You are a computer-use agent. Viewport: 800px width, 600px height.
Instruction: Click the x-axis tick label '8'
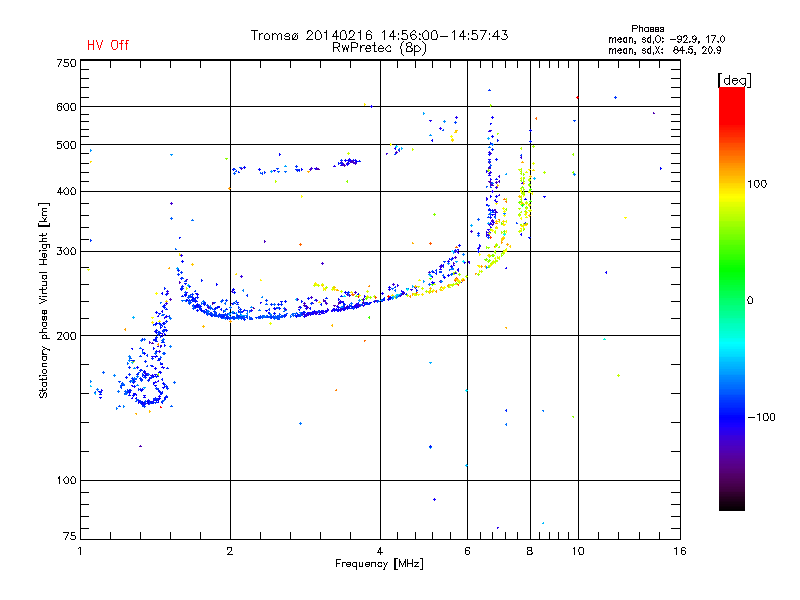530,551
